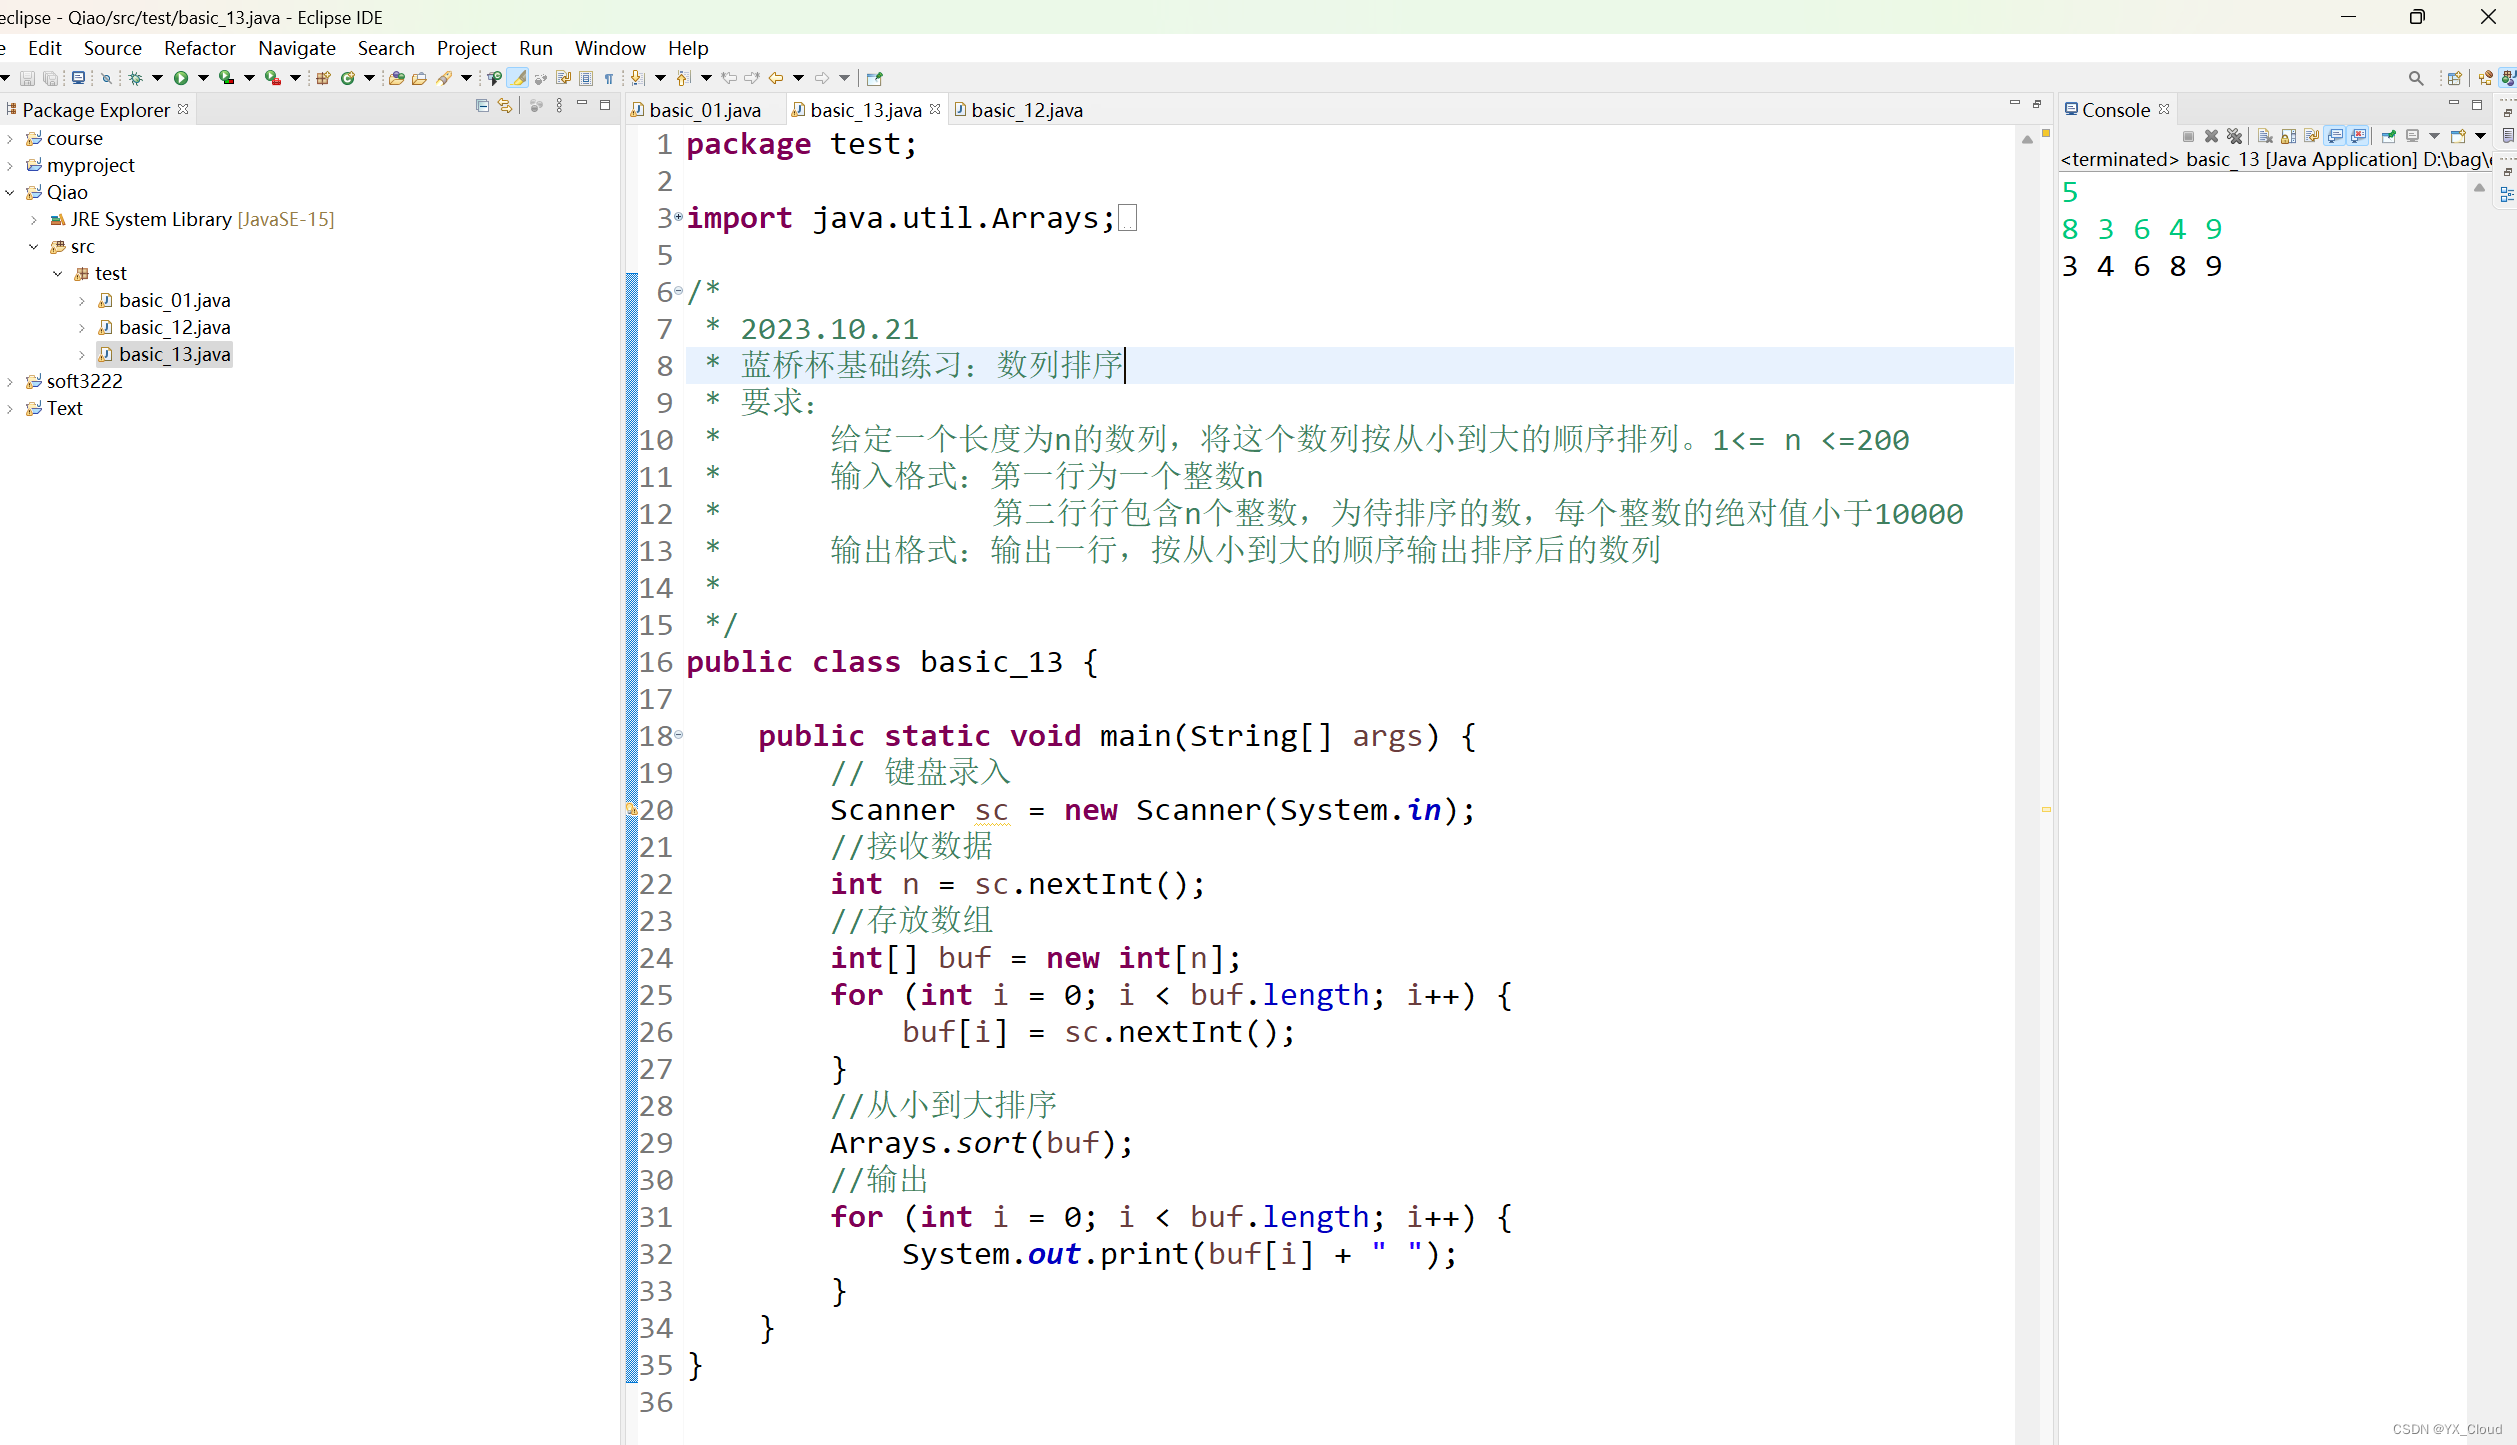
Task: Toggle Scroll Lock in the Console
Action: point(2288,136)
